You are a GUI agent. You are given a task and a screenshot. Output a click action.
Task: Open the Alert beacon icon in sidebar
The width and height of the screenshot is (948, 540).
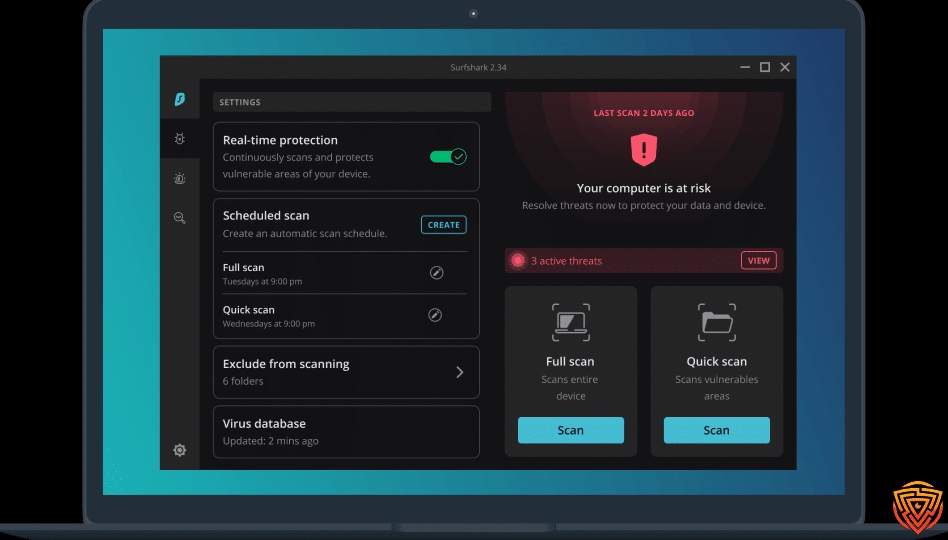click(x=180, y=178)
